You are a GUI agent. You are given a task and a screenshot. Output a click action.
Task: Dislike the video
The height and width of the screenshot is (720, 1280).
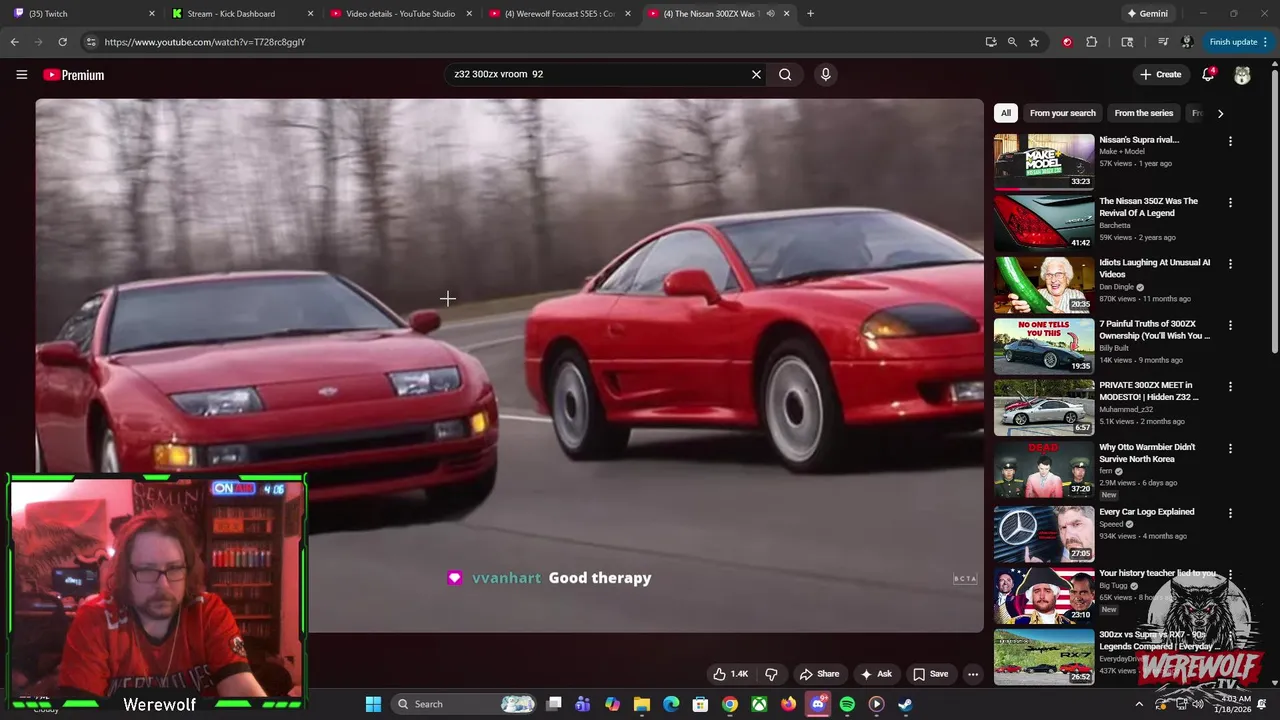point(771,674)
